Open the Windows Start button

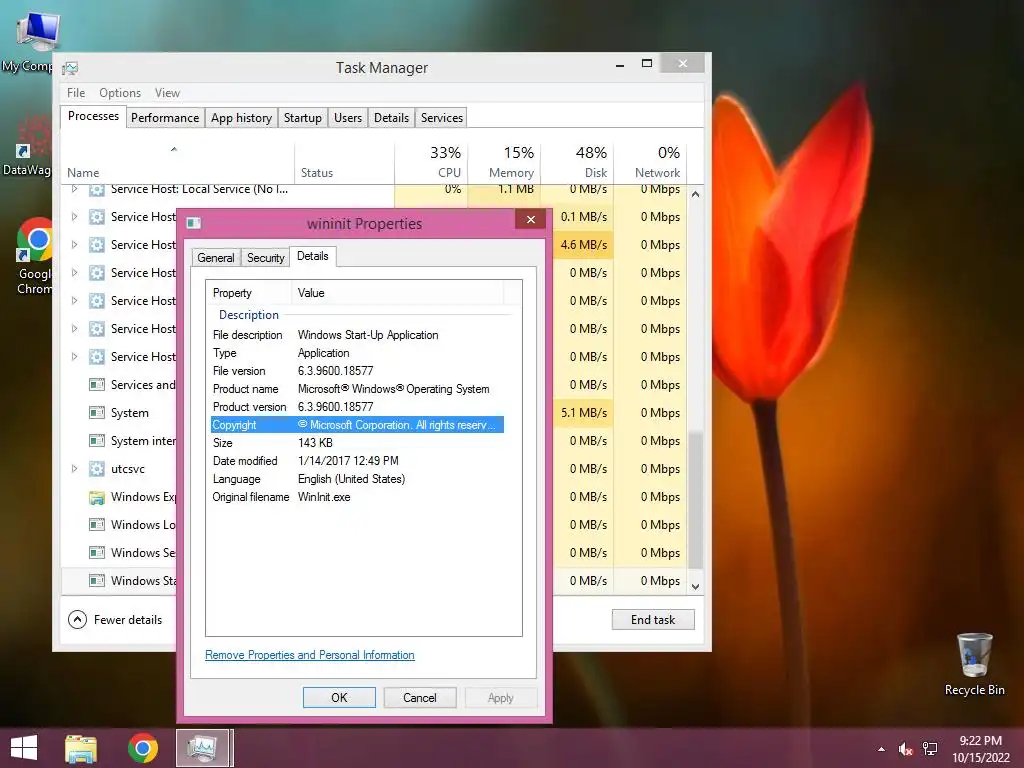click(24, 748)
